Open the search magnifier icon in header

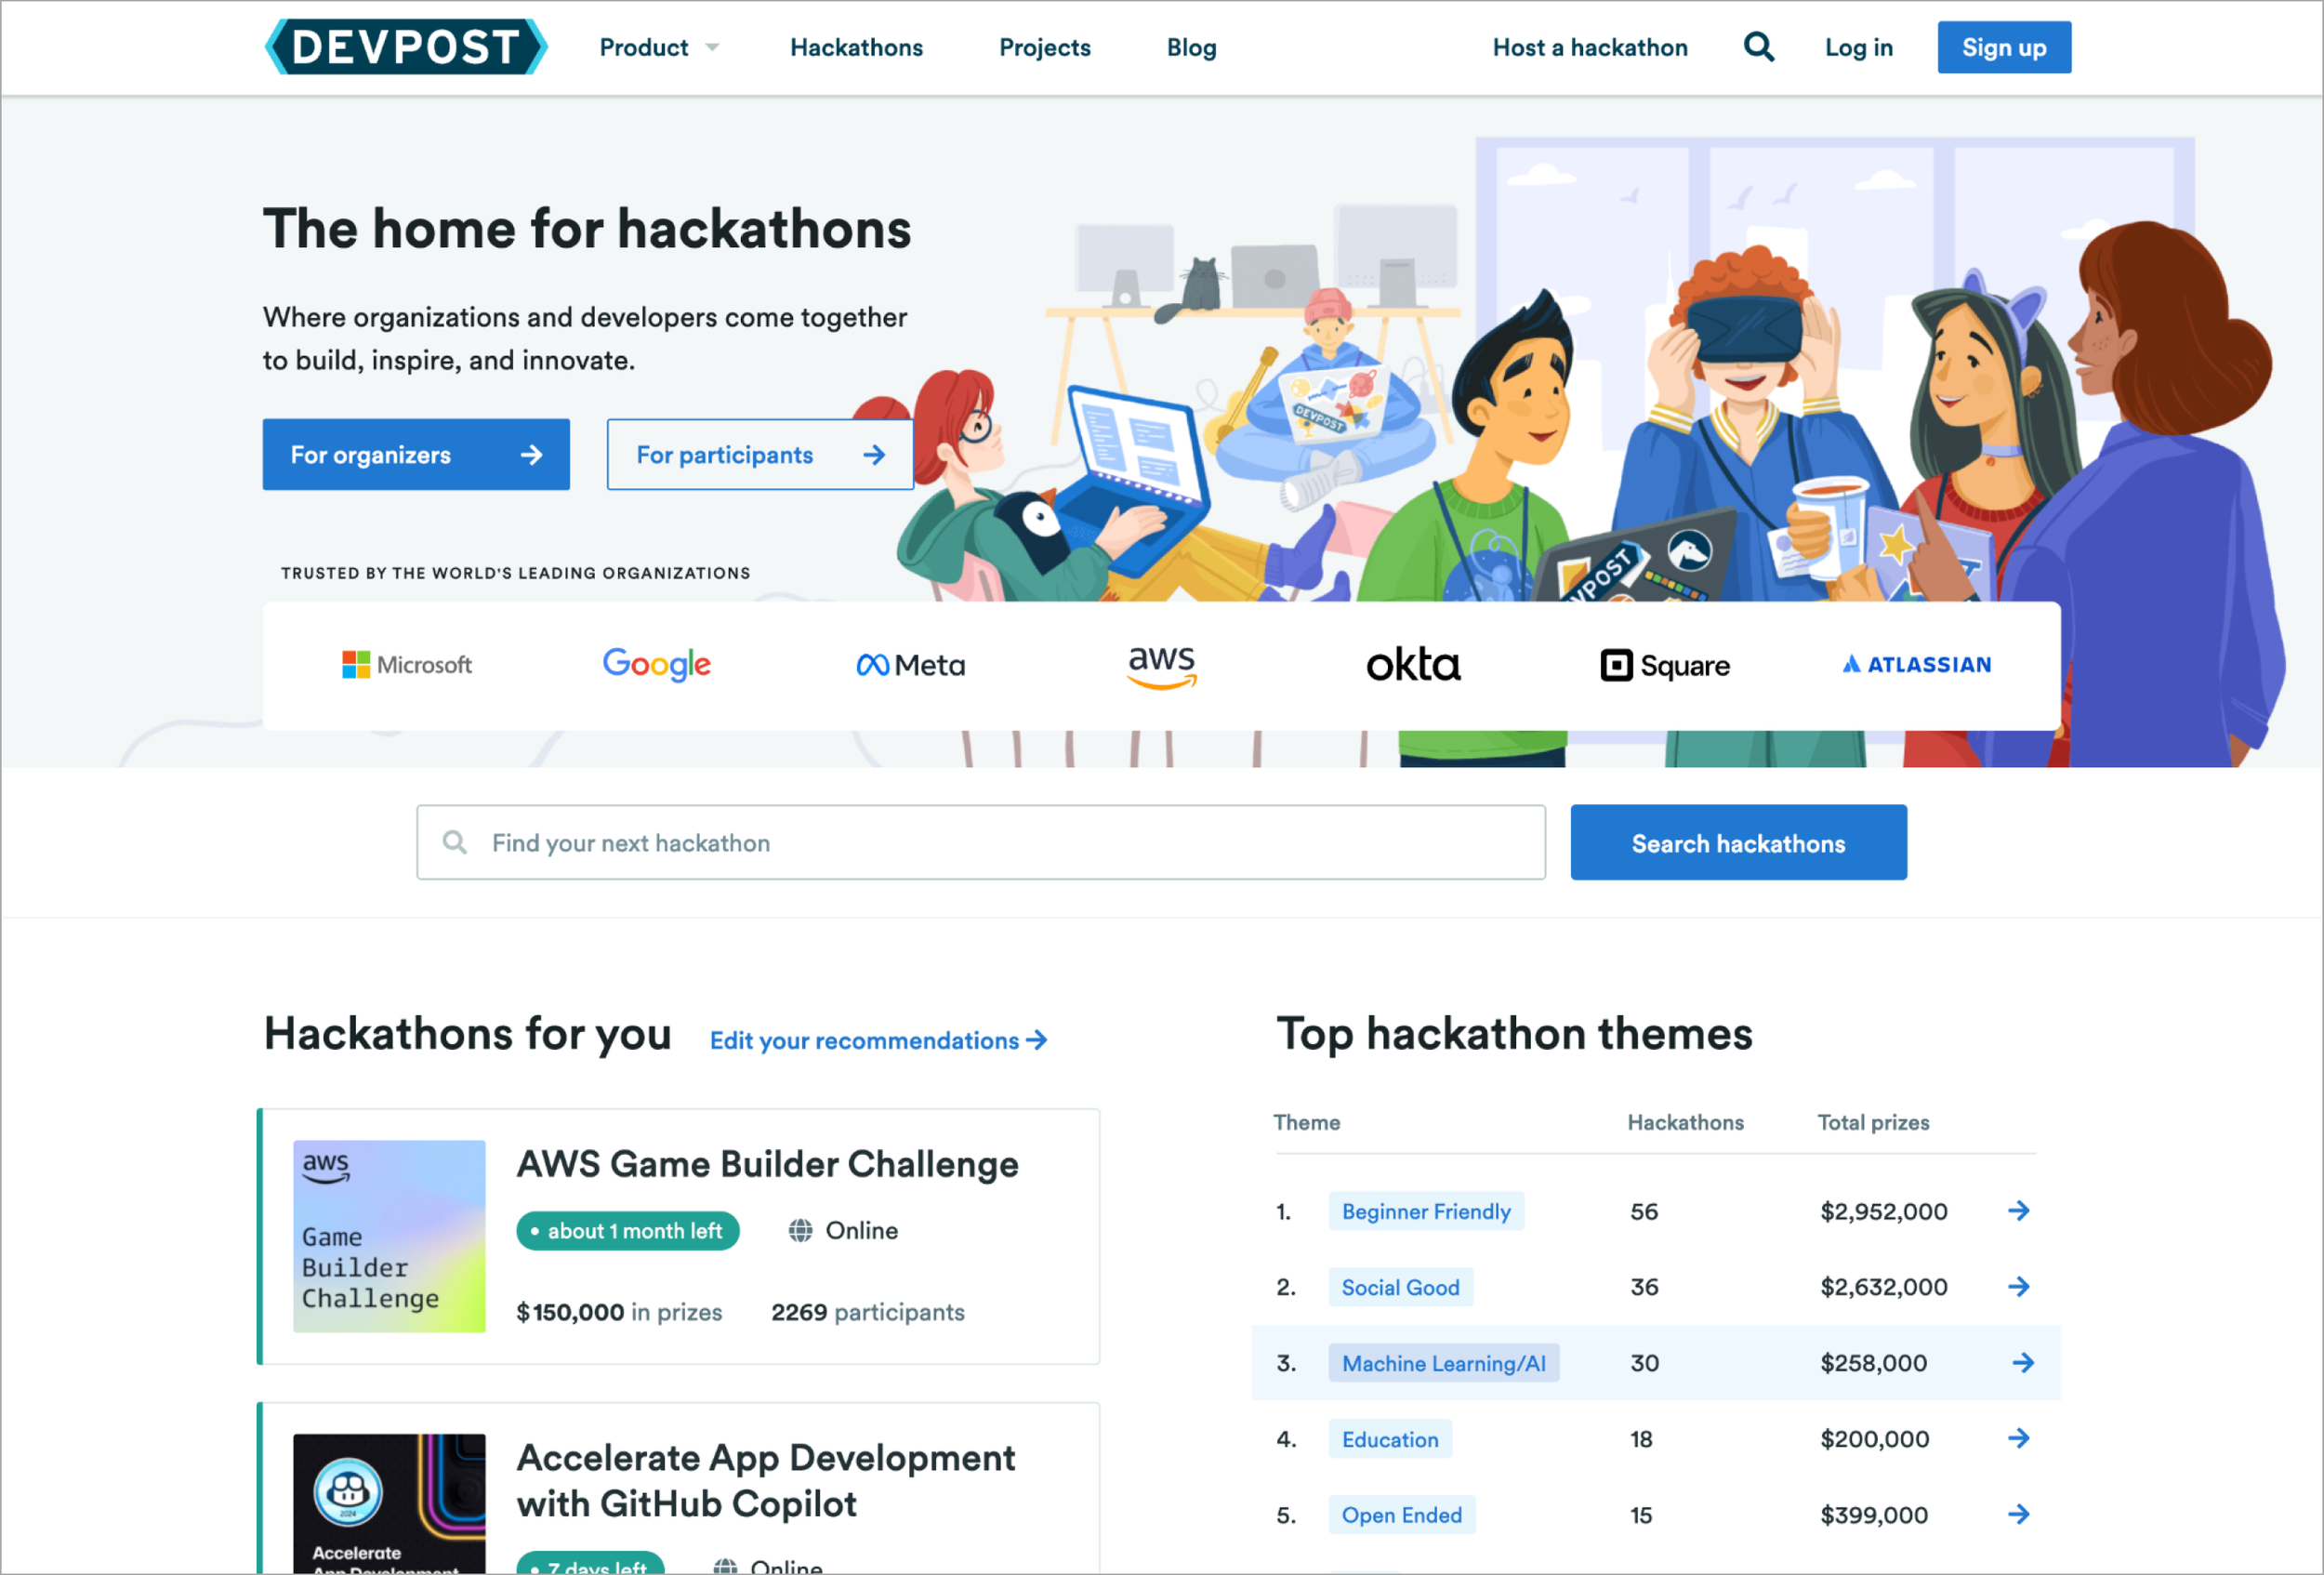coord(1759,47)
